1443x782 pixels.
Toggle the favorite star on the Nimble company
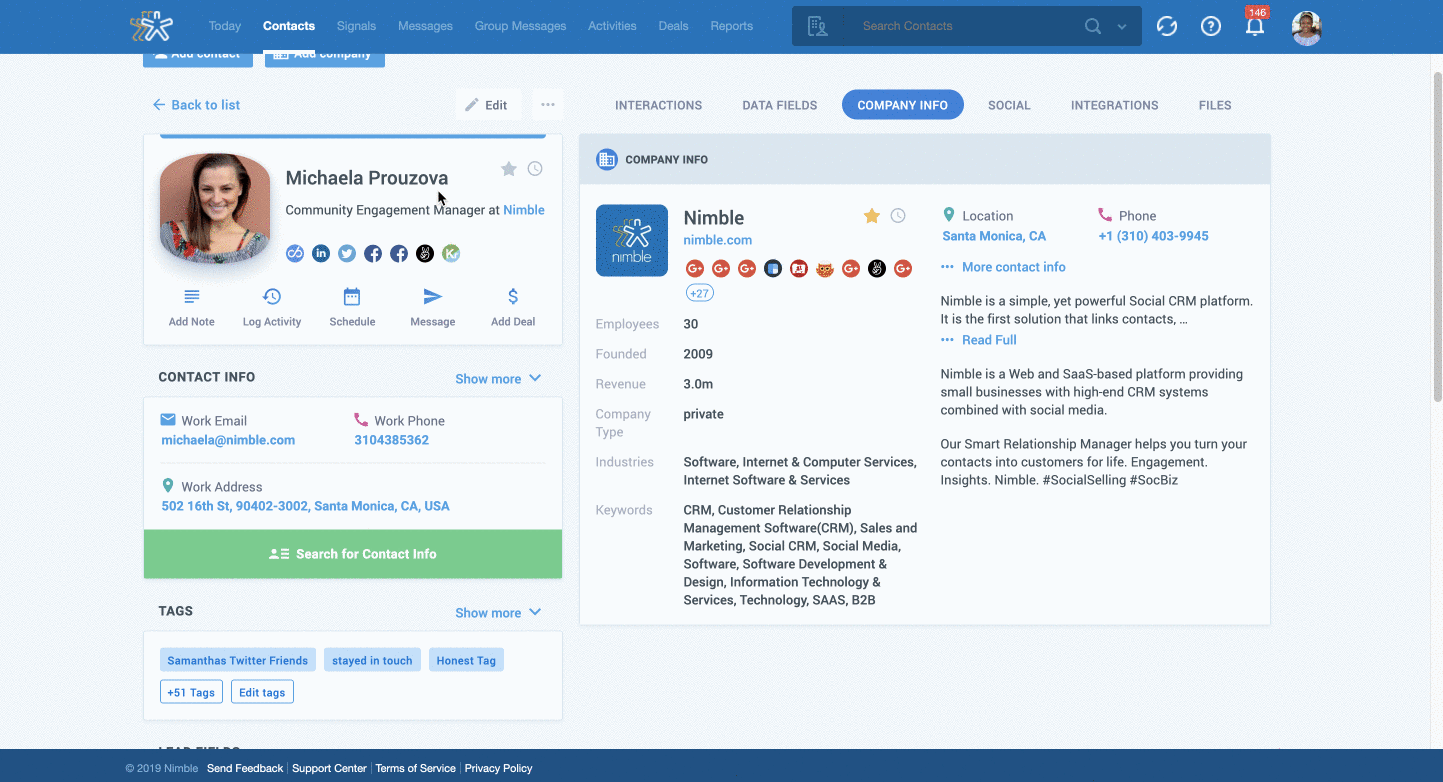pyautogui.click(x=871, y=215)
